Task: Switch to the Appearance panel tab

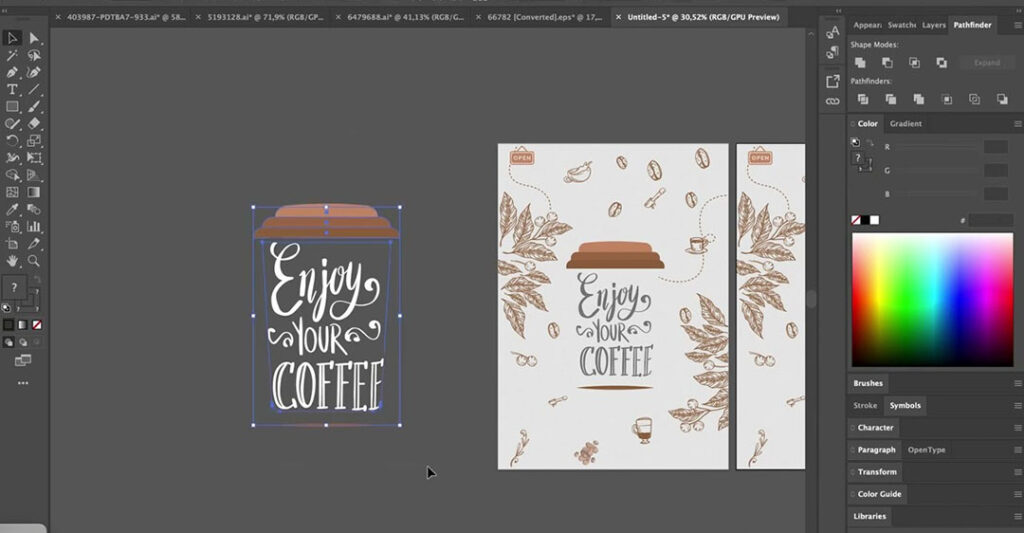Action: click(867, 25)
